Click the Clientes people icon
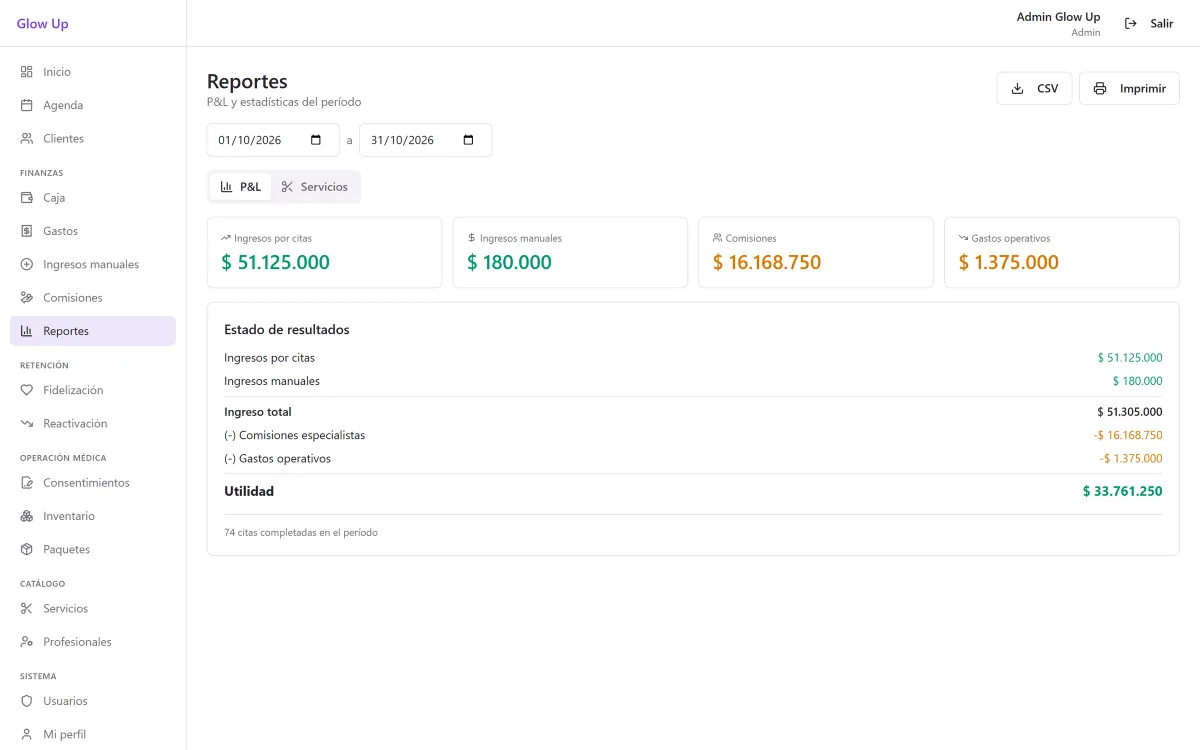This screenshot has width=1200, height=750. pos(27,138)
